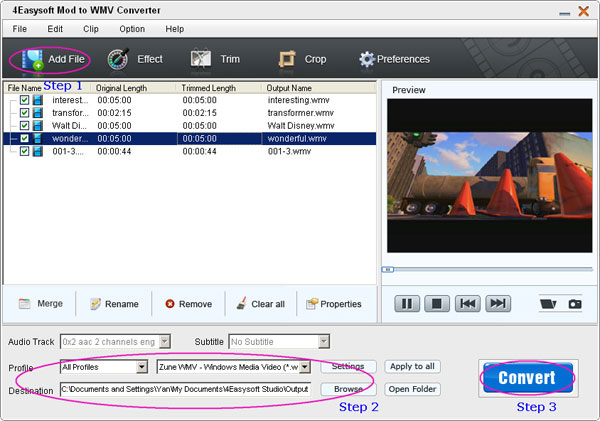The image size is (600, 421).
Task: Expand the Audio Track dropdown
Action: 165,341
